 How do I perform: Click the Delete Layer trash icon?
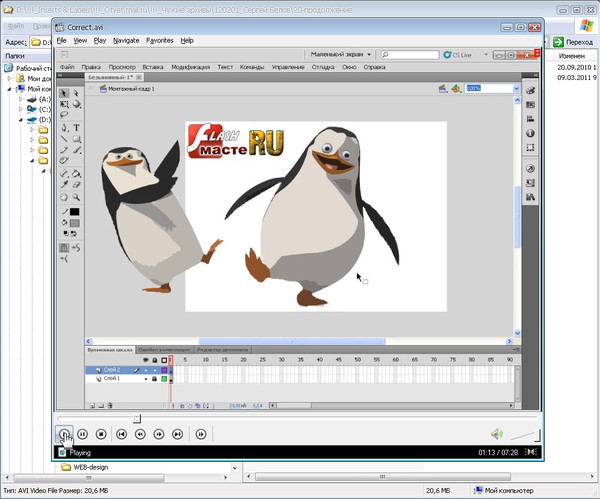click(x=110, y=405)
